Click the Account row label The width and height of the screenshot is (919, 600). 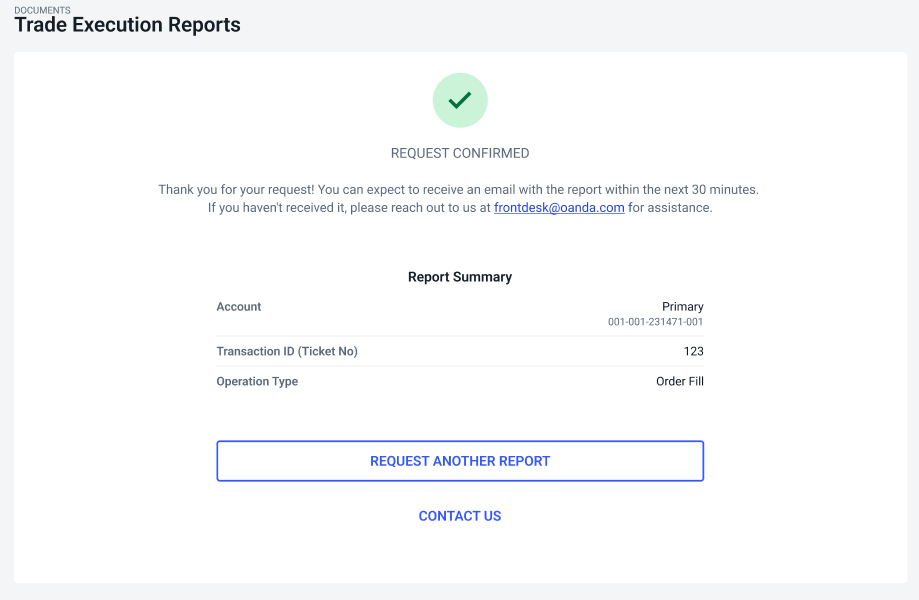point(239,307)
